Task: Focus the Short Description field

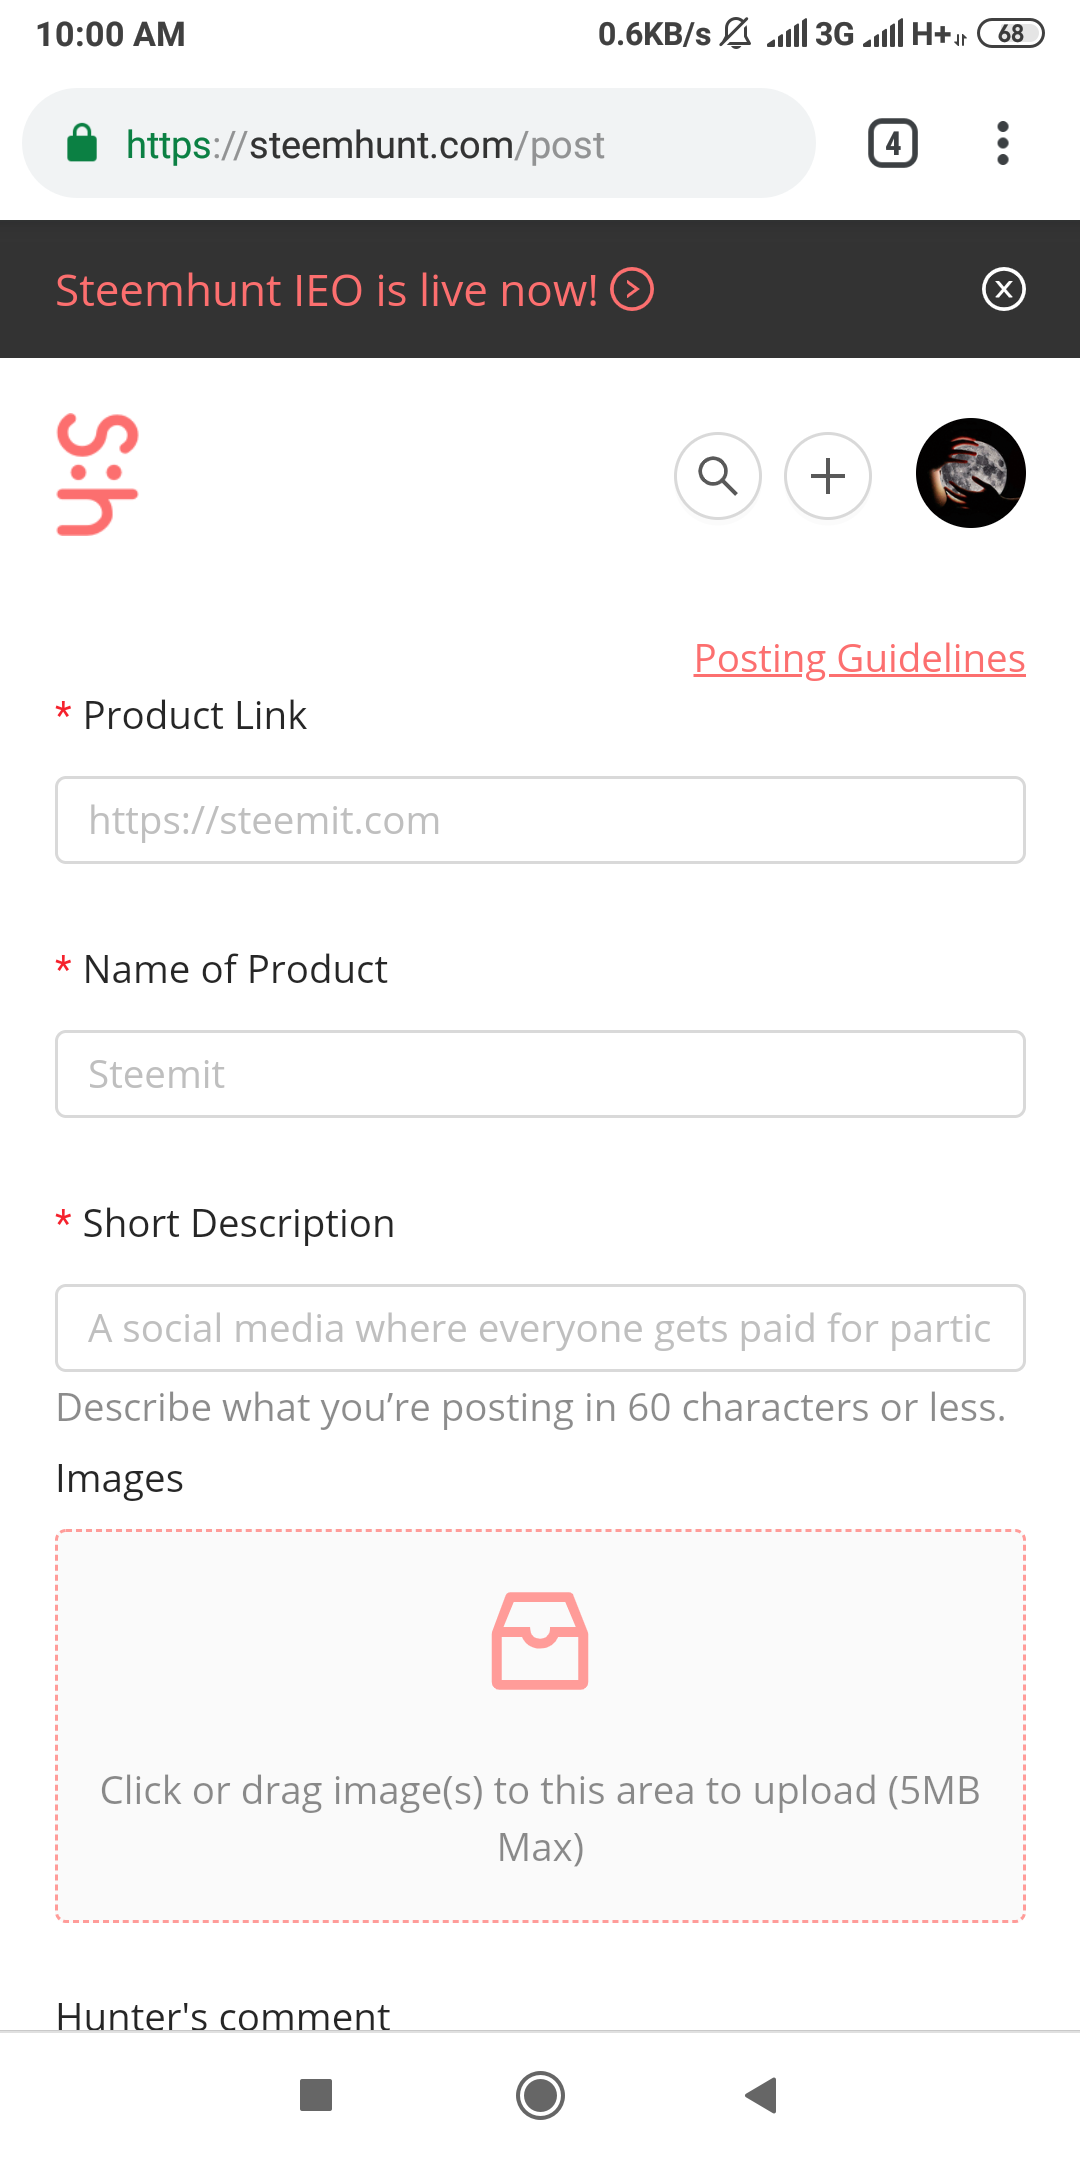Action: point(540,1328)
